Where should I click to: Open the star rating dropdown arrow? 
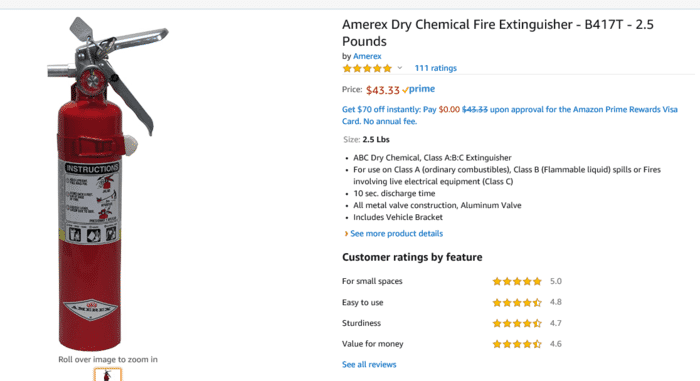(x=400, y=68)
